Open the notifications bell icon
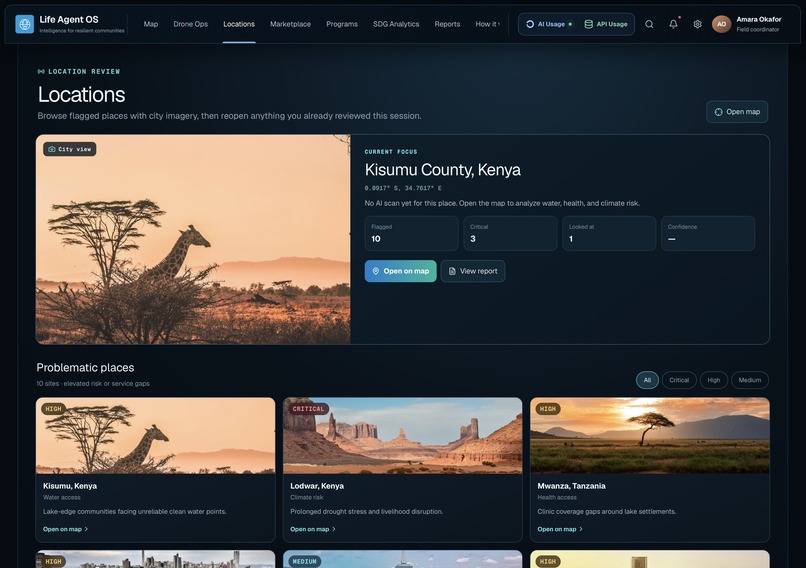The width and height of the screenshot is (806, 568). pos(673,24)
